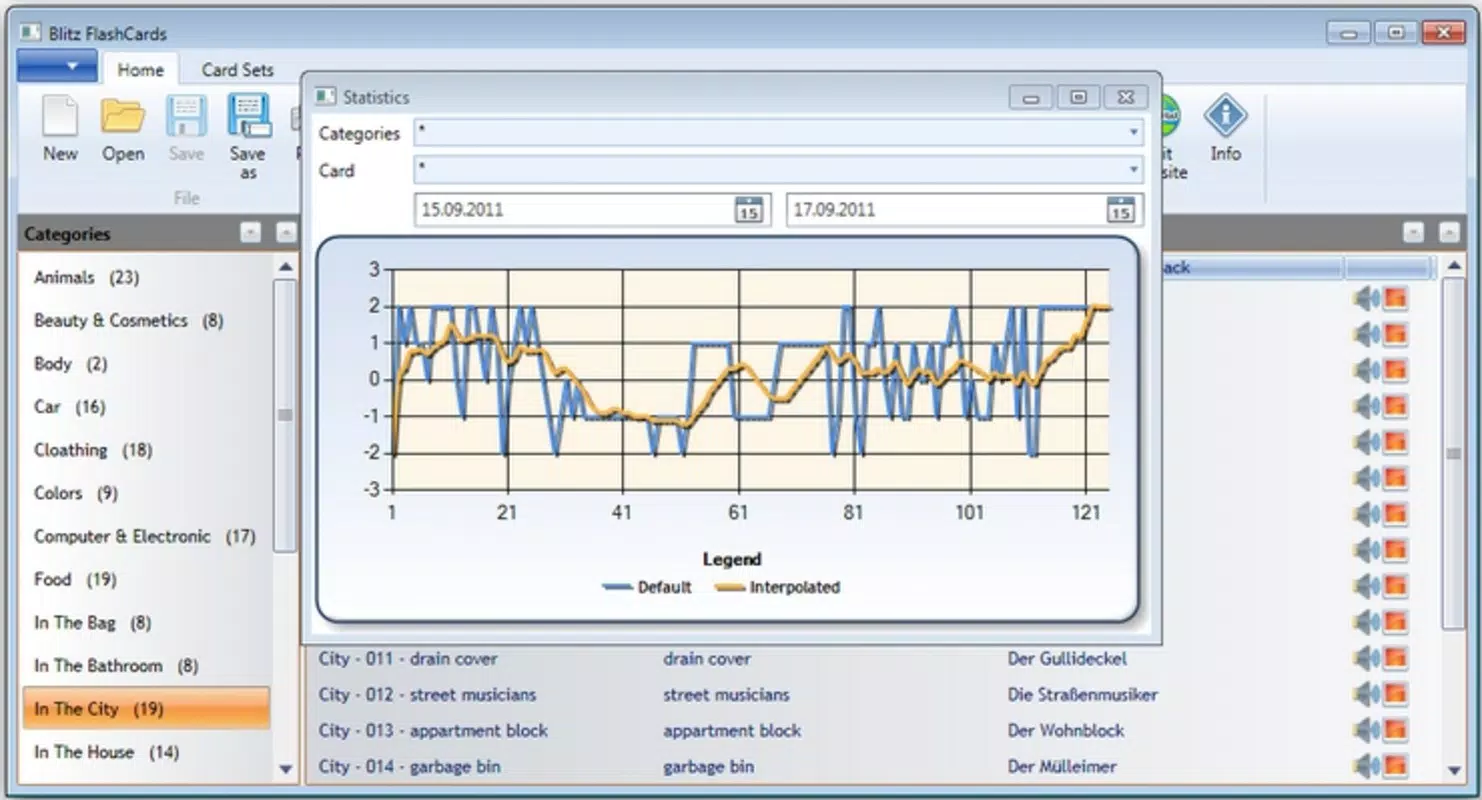Viewport: 1482px width, 800px height.
Task: Select the Colors (9) category
Action: coord(145,492)
